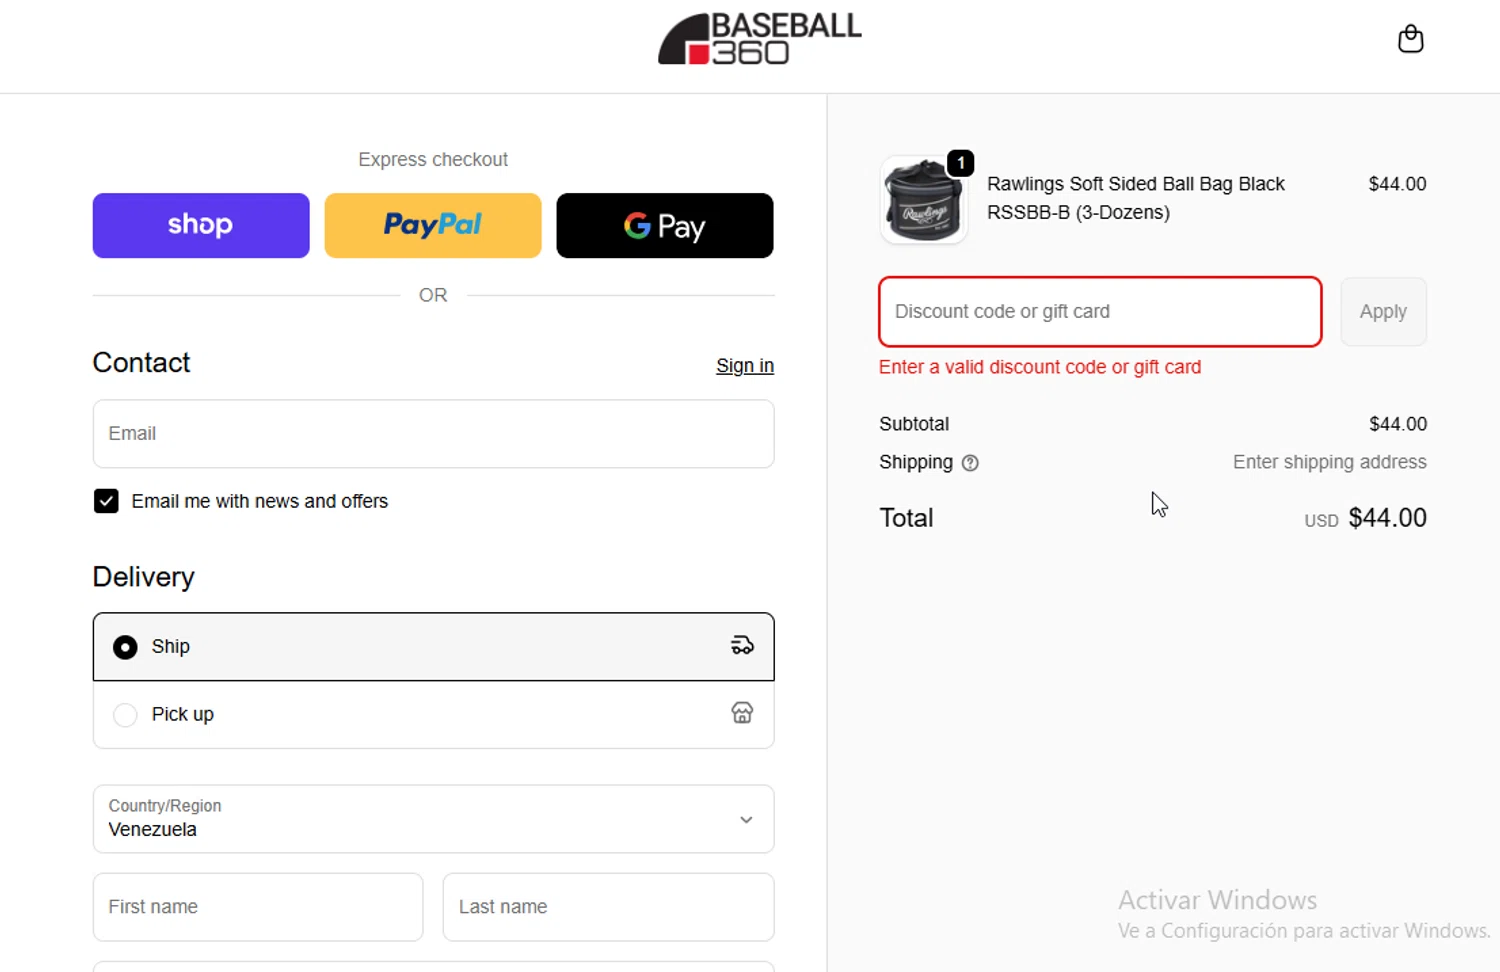Screen dimensions: 1500x972
Task: Click the Delivery section heading
Action: pyautogui.click(x=144, y=577)
